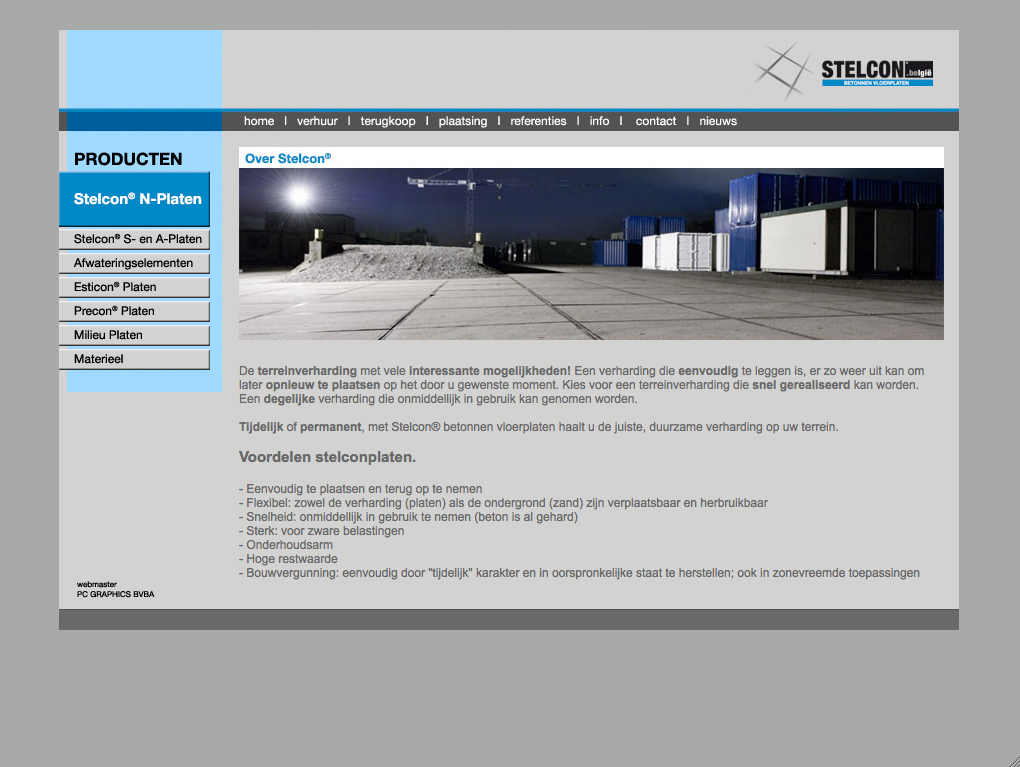This screenshot has width=1020, height=767.
Task: Select the 'Sterk: voor zware belastingen' line
Action: pos(321,531)
